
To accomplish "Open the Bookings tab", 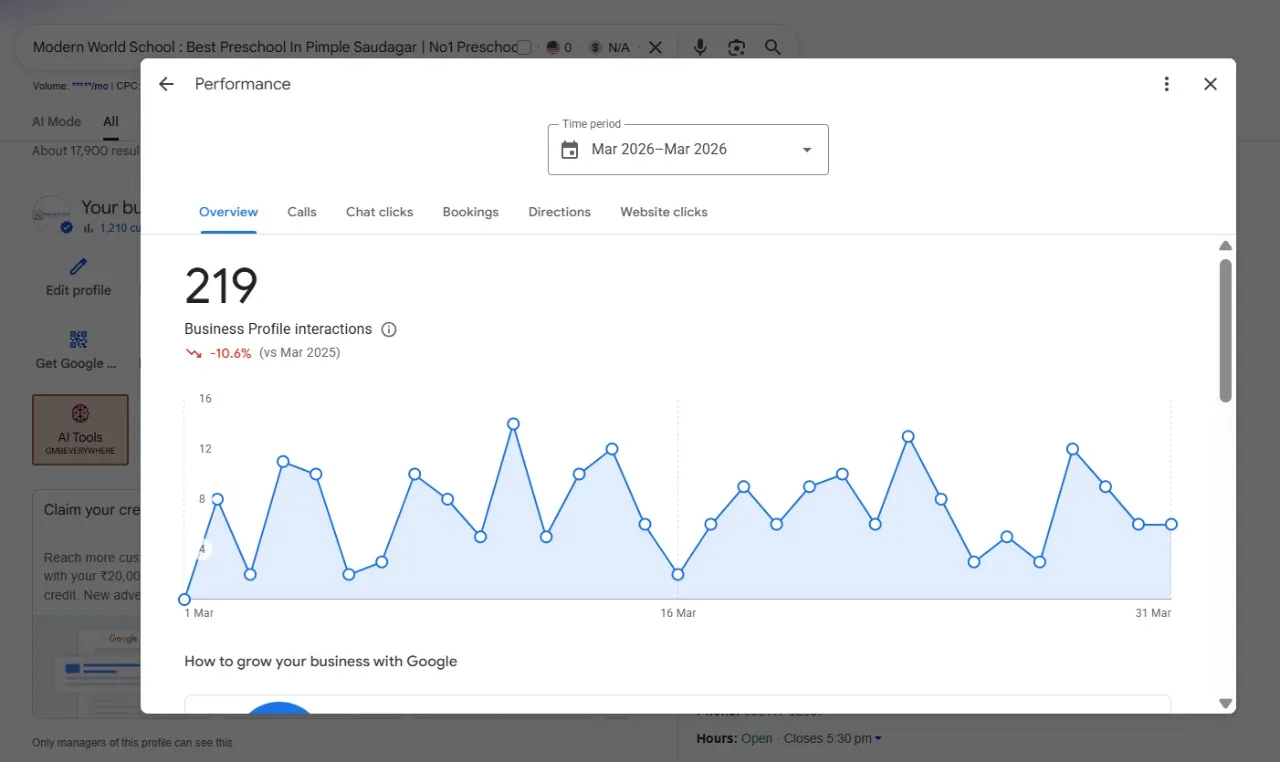I will coord(471,212).
